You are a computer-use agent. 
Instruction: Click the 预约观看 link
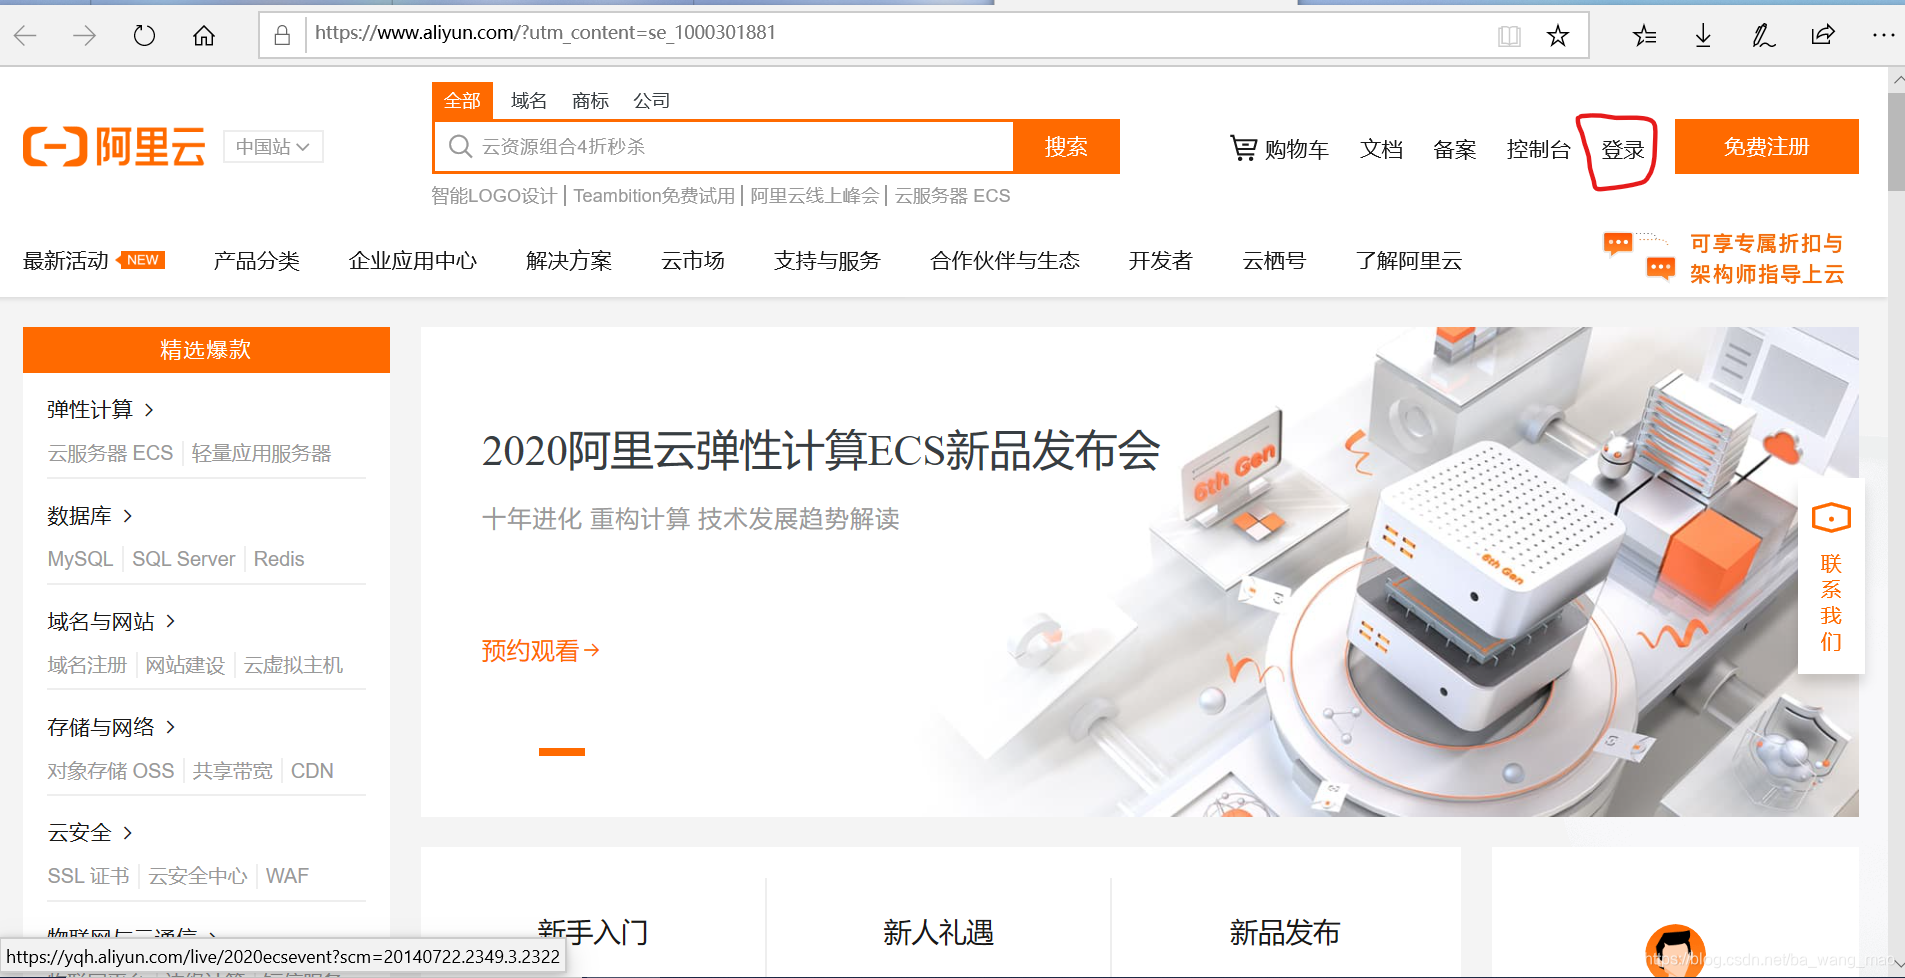click(x=540, y=651)
